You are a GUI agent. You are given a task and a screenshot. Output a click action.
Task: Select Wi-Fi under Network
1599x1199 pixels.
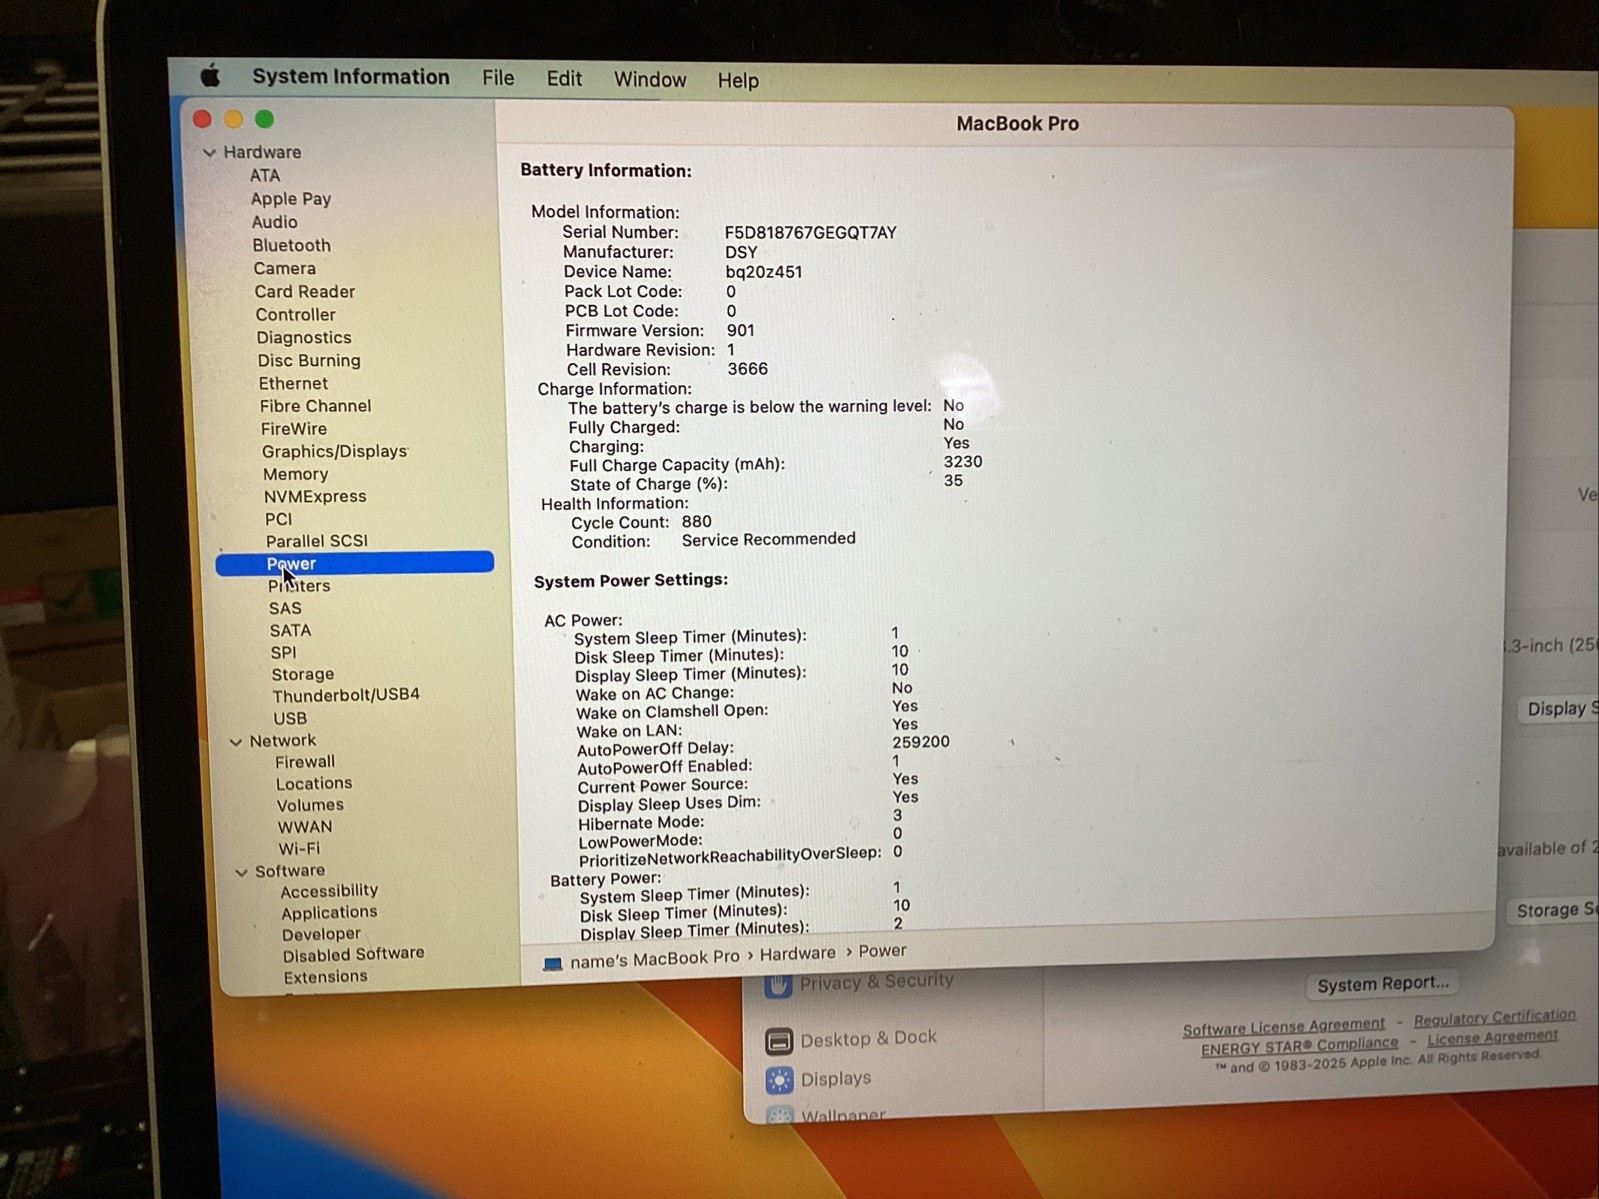click(299, 849)
